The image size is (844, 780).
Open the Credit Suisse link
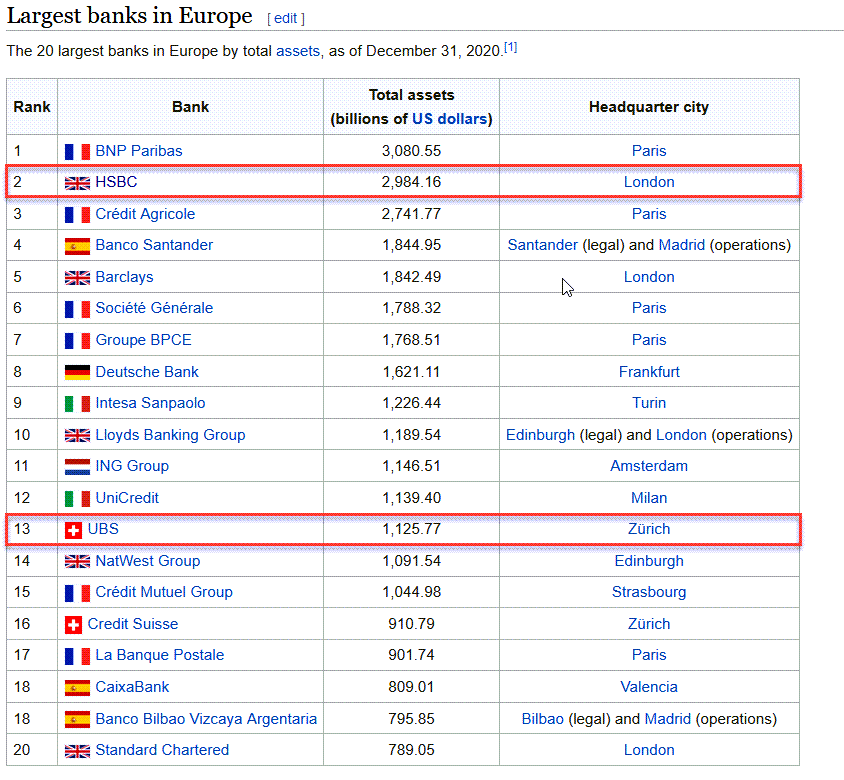[x=132, y=624]
